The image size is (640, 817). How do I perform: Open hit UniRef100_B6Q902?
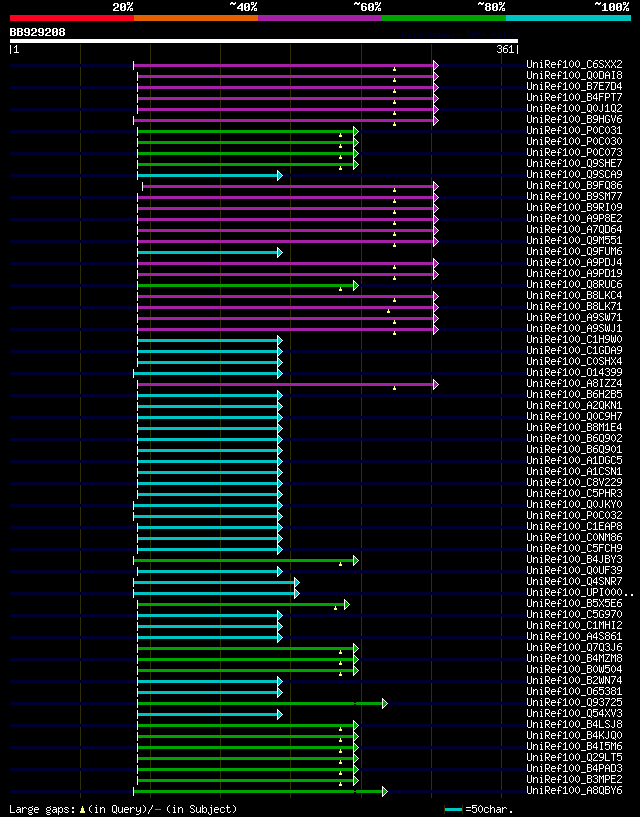click(x=574, y=439)
